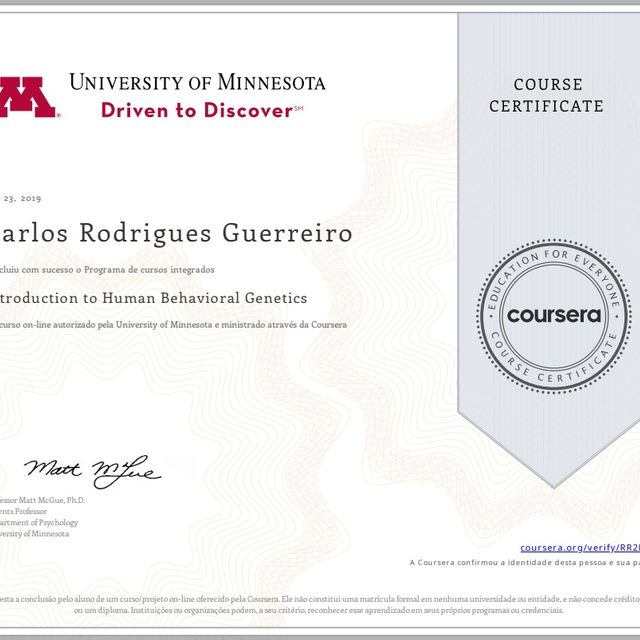This screenshot has width=640, height=640.
Task: Click the Matt McGue handwritten signature
Action: pos(92,471)
